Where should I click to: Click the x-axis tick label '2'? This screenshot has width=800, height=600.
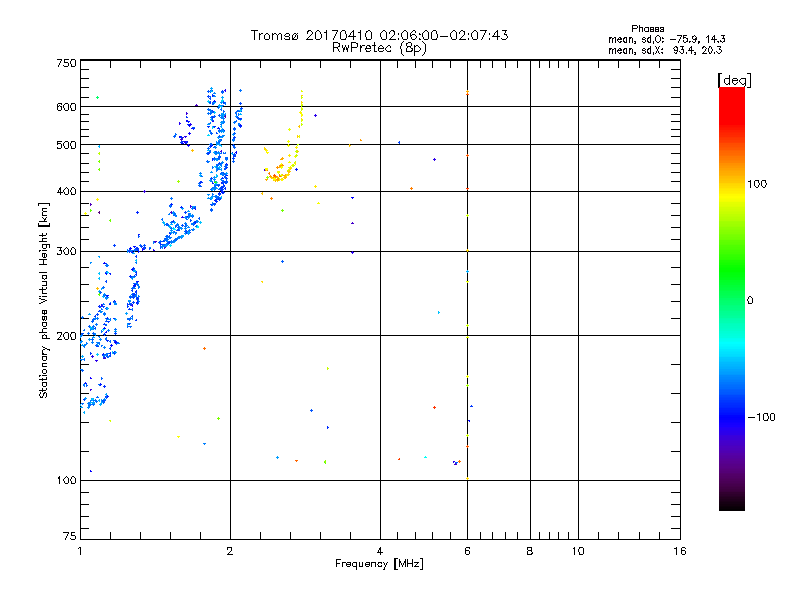point(230,551)
